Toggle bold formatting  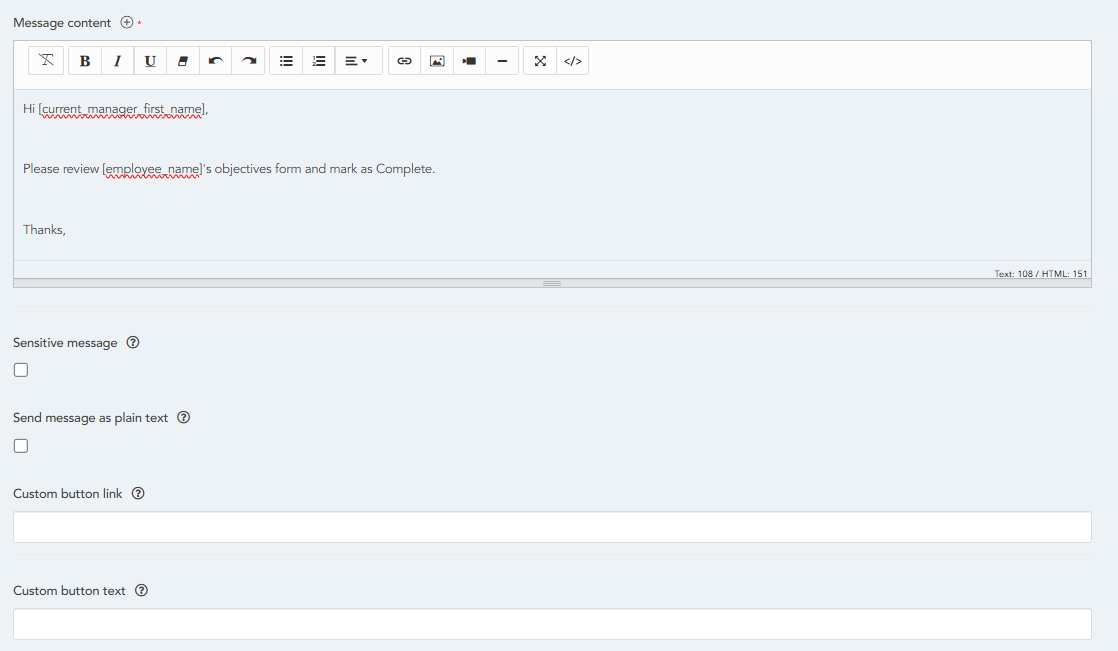85,61
